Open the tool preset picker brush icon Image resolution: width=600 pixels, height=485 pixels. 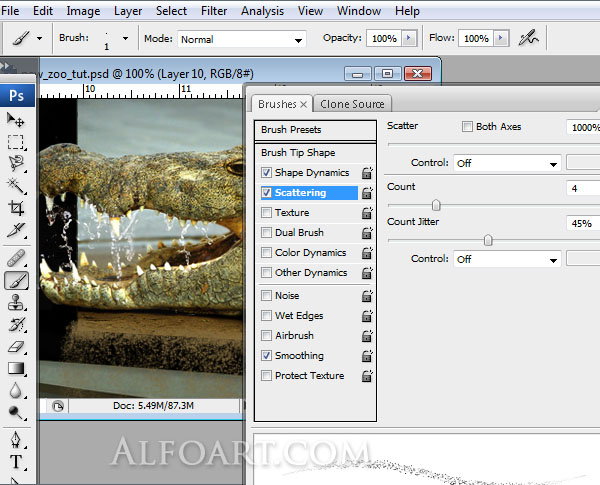pos(21,38)
